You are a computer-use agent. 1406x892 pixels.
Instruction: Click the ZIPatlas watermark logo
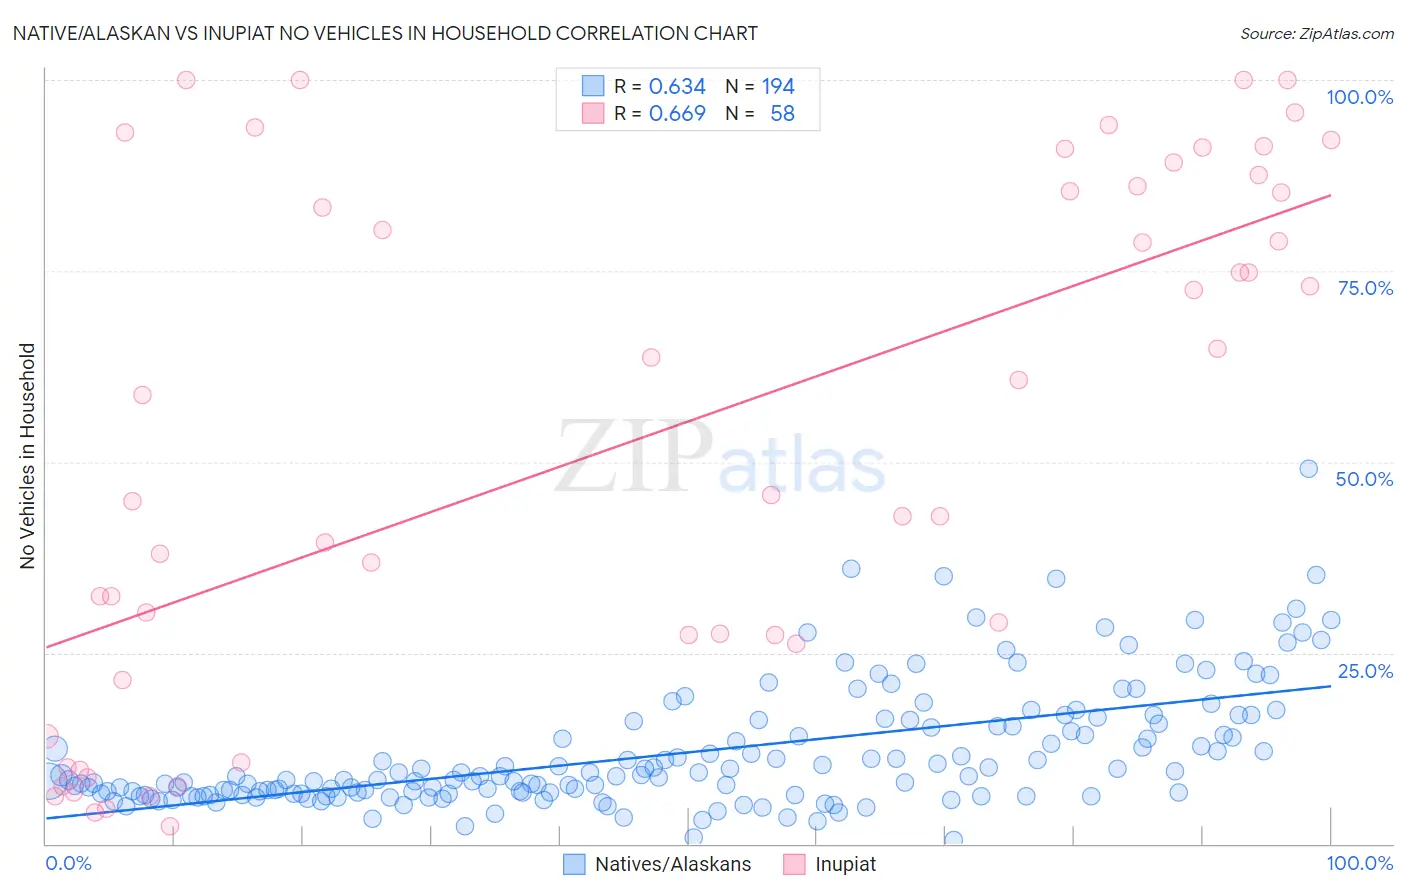click(720, 457)
